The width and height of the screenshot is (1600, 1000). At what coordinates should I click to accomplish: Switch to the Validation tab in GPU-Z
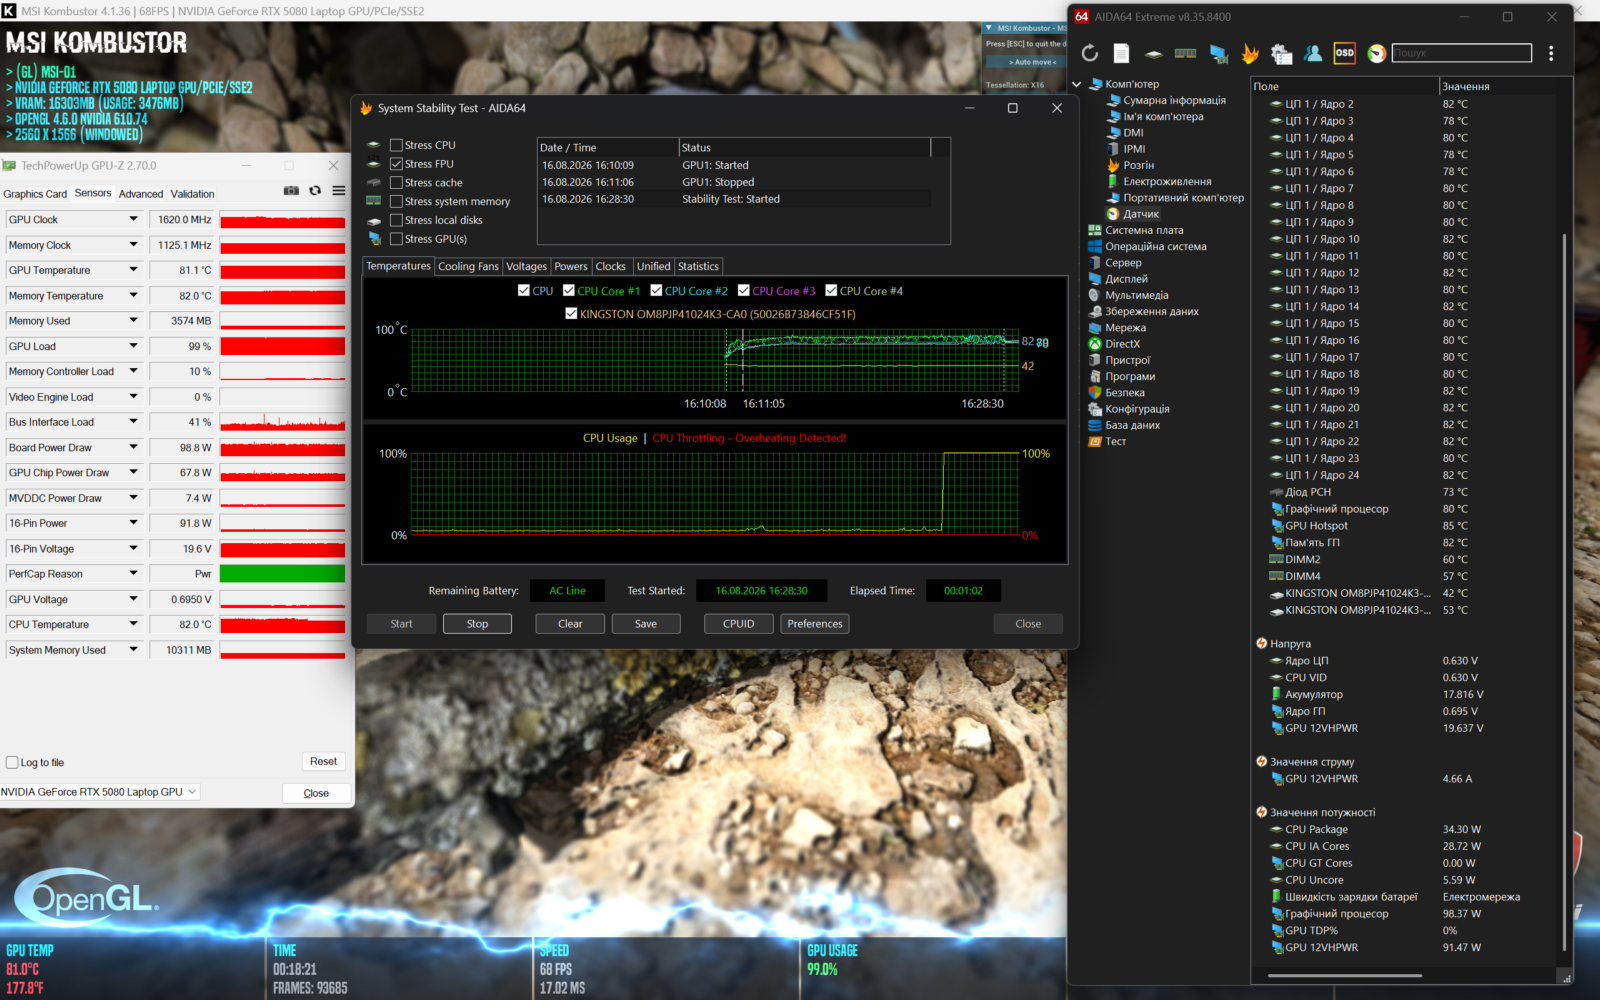pos(193,194)
